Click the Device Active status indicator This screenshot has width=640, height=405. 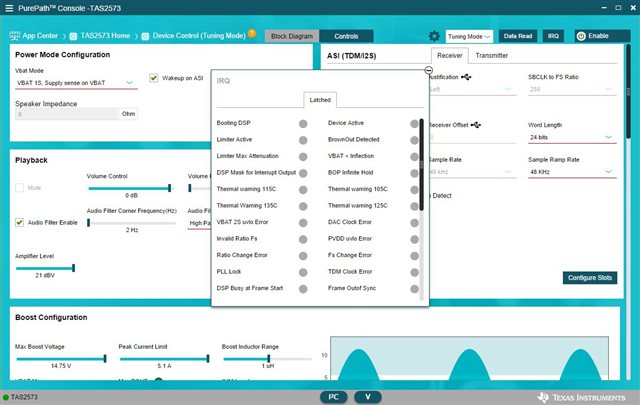414,124
